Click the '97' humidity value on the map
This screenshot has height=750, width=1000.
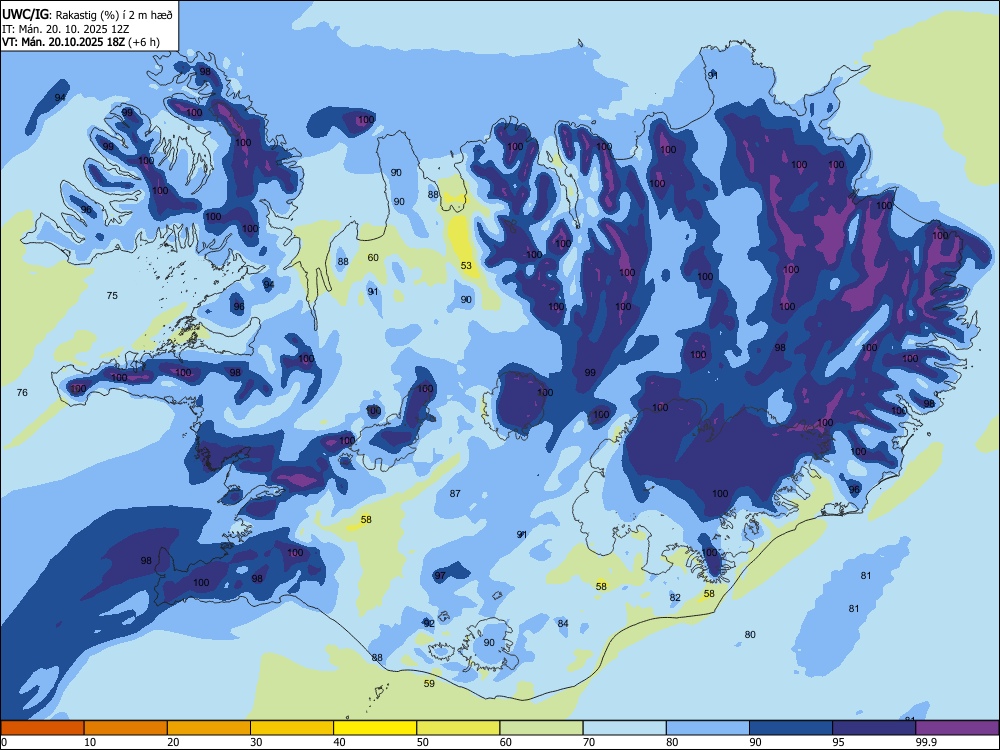coord(440,575)
